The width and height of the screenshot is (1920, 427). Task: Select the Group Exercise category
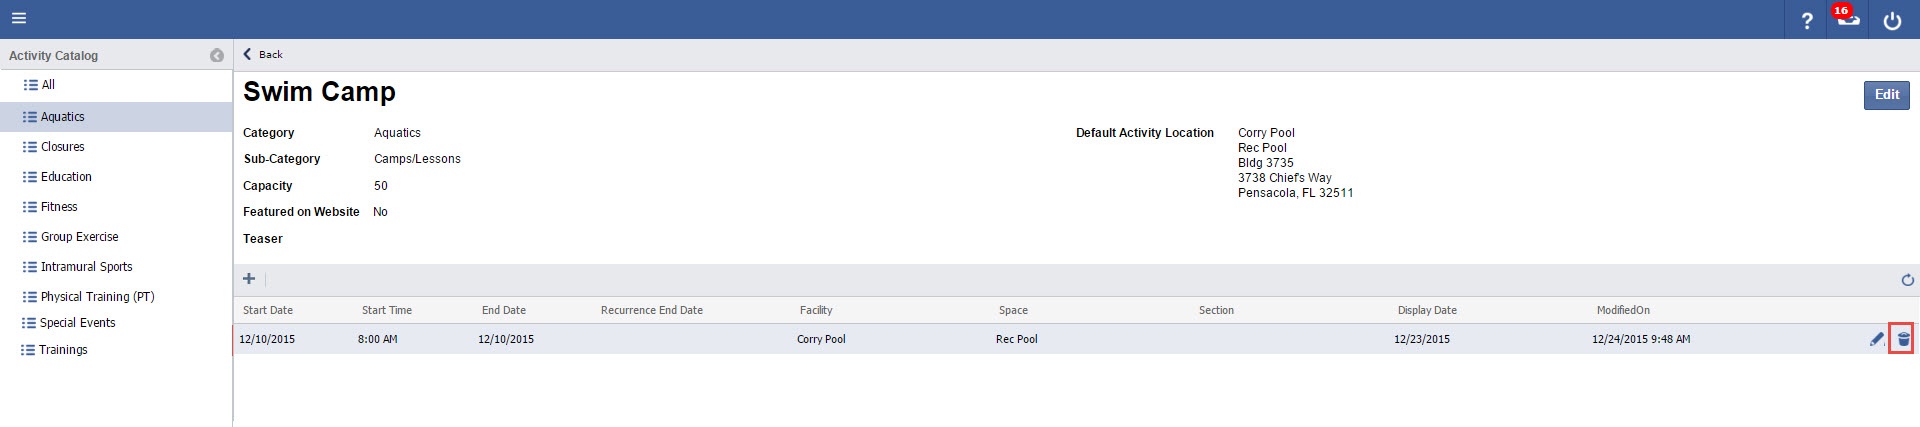[79, 237]
